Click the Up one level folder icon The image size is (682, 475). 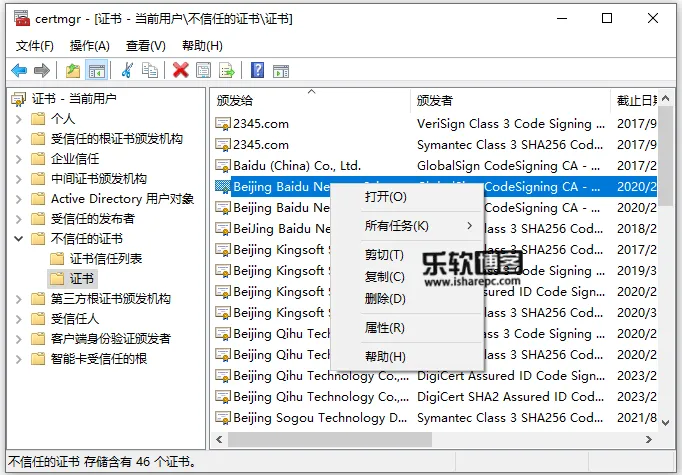tap(73, 70)
